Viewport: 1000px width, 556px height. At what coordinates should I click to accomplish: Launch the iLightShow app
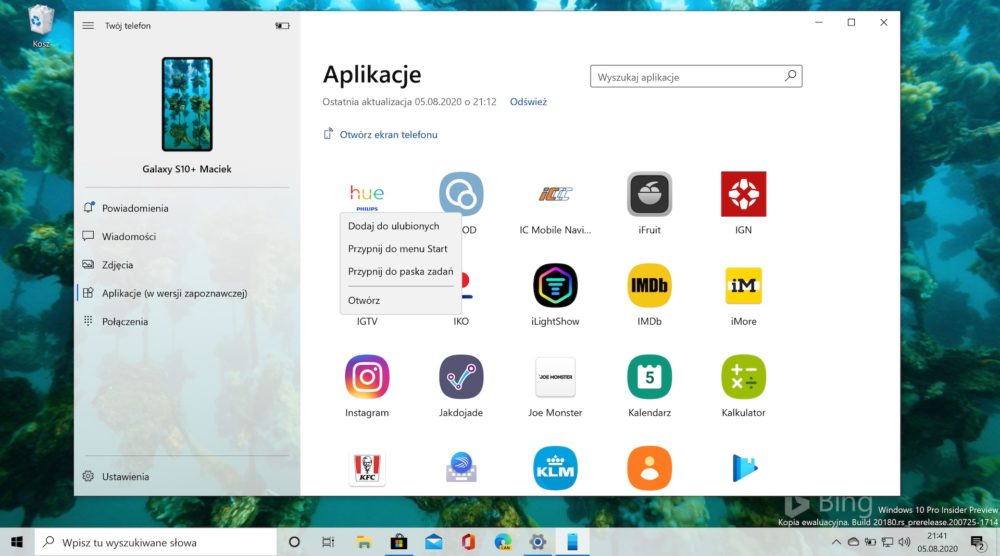555,286
